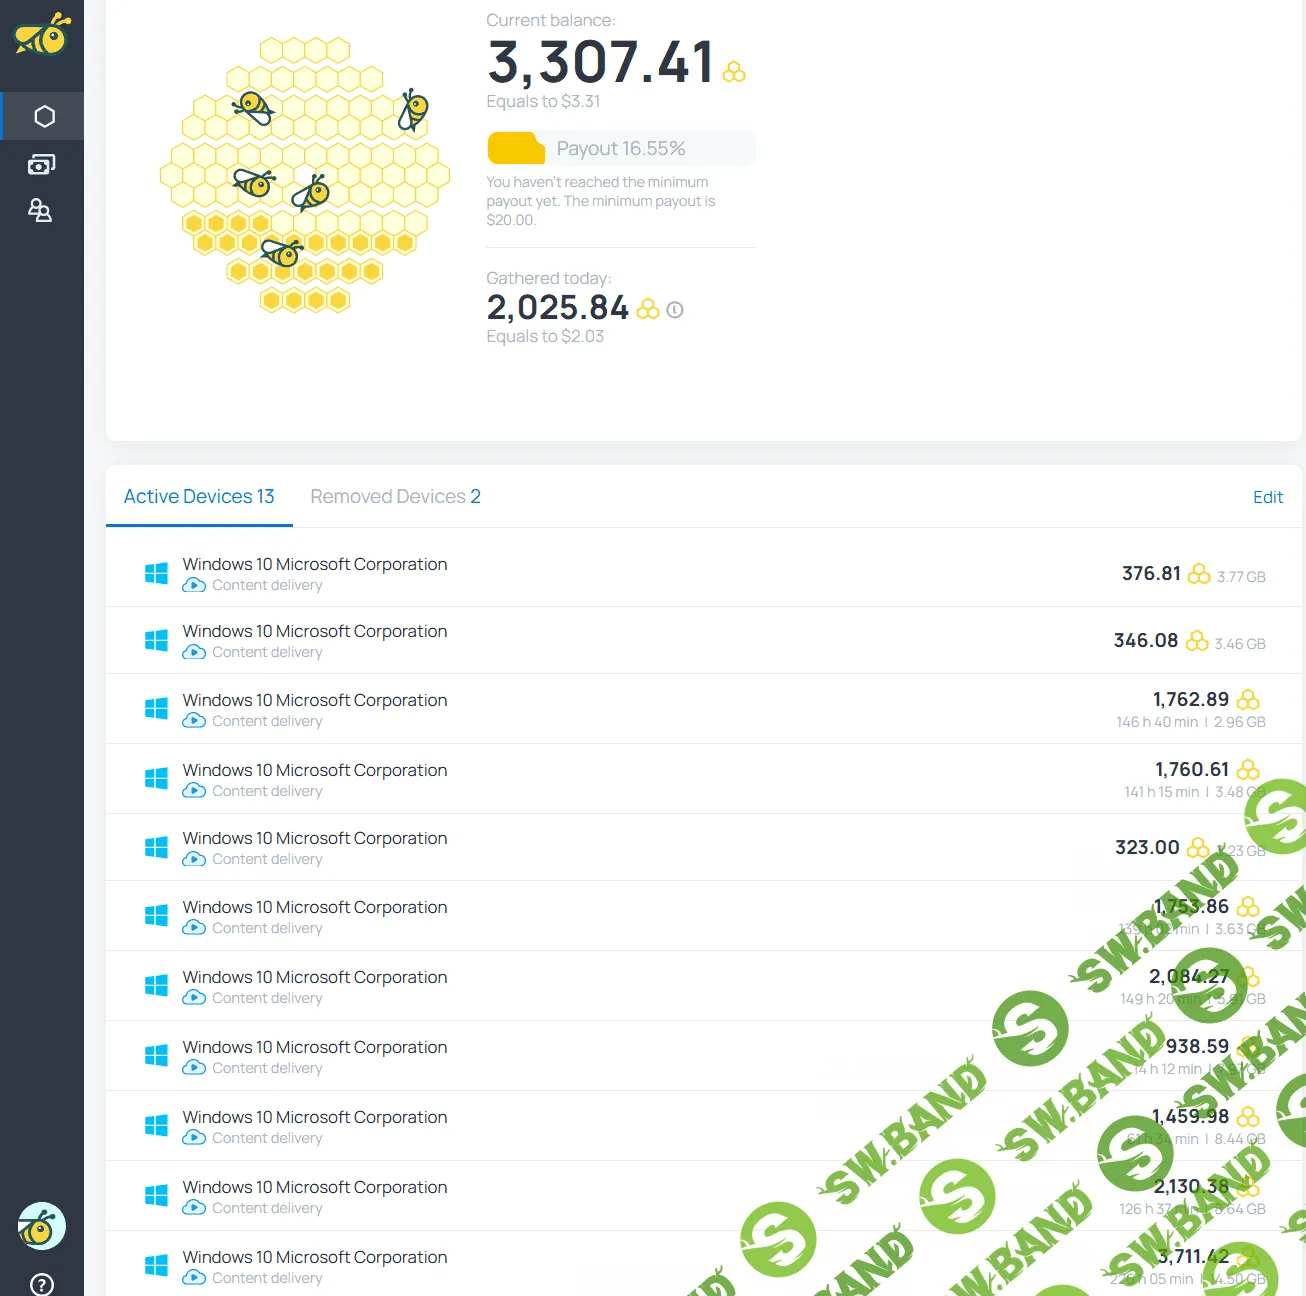The height and width of the screenshot is (1296, 1306).
Task: Switch to Removed Devices tab
Action: point(395,496)
